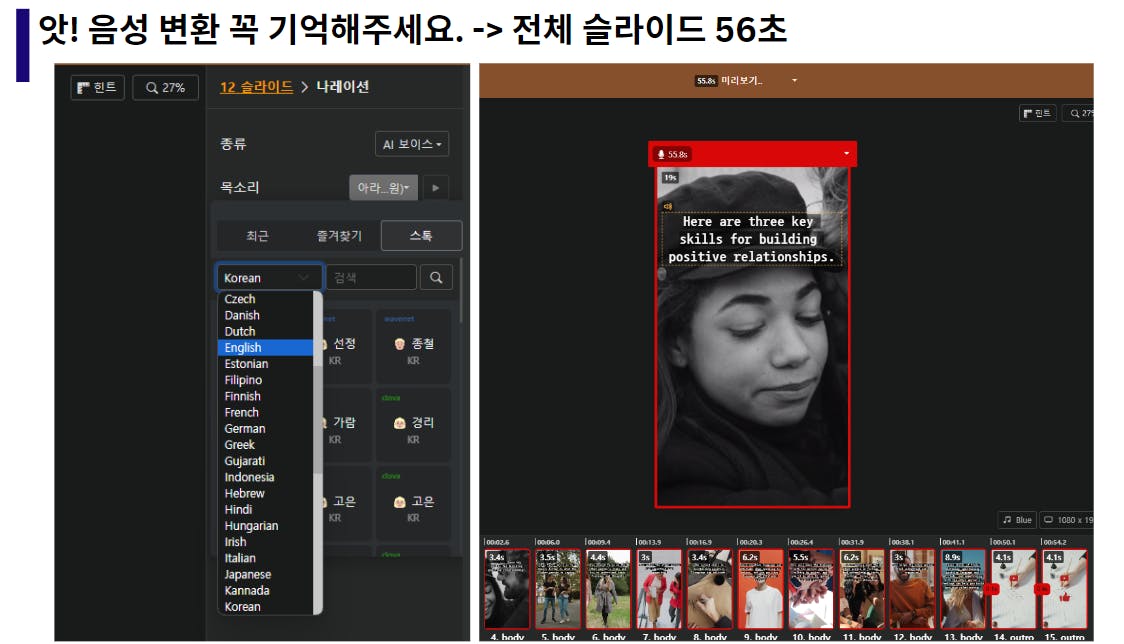The height and width of the screenshot is (644, 1124).
Task: Expand the arrow on the red narration bar
Action: [846, 153]
